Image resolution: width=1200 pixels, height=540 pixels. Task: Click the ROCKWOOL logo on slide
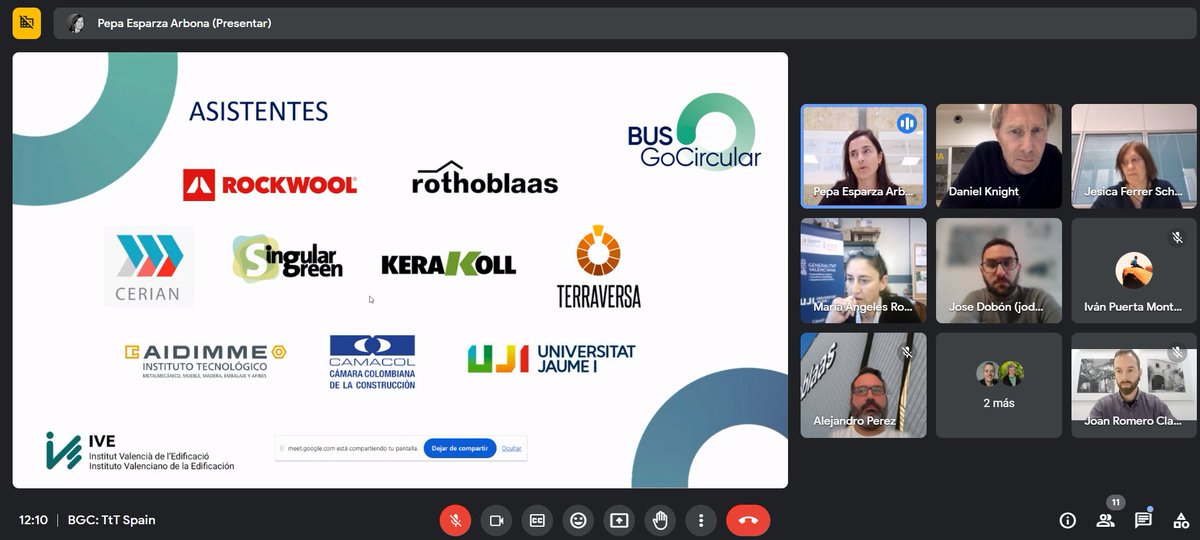point(270,184)
